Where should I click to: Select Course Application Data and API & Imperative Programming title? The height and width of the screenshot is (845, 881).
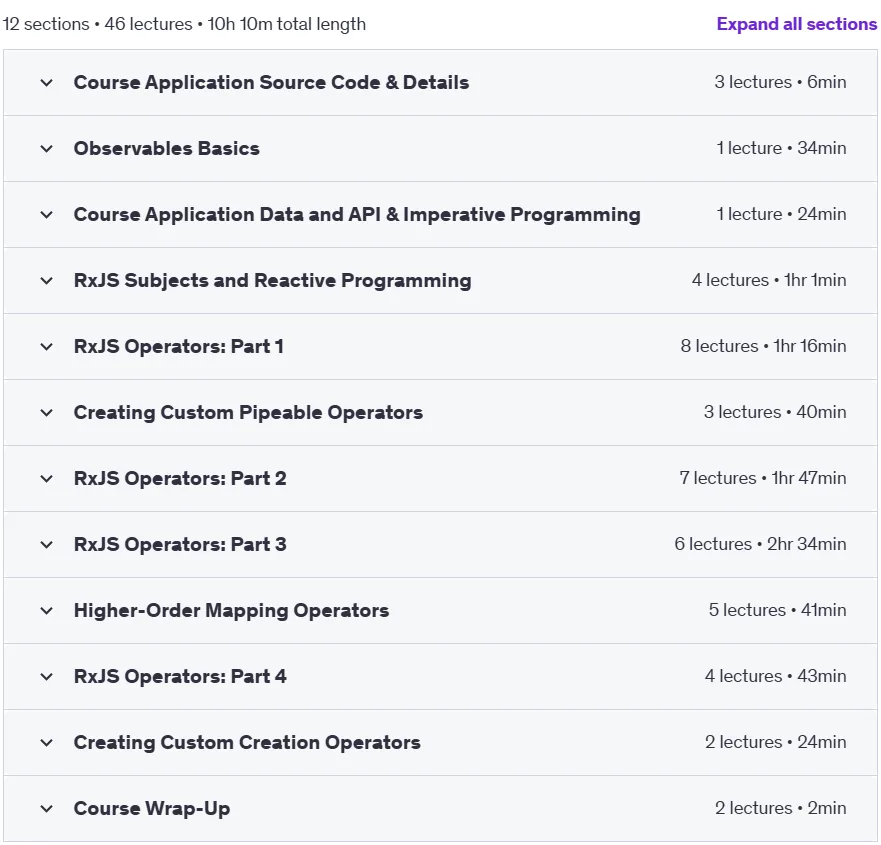[357, 215]
